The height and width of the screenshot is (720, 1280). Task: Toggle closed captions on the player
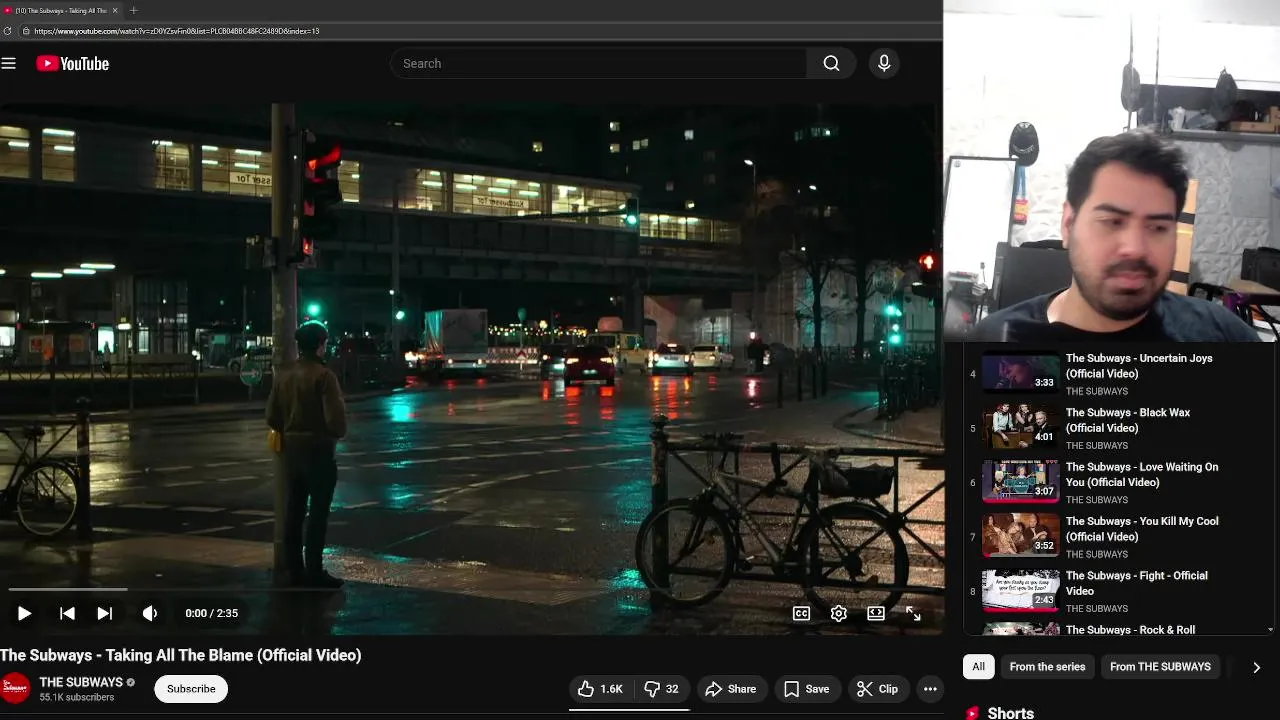click(801, 613)
